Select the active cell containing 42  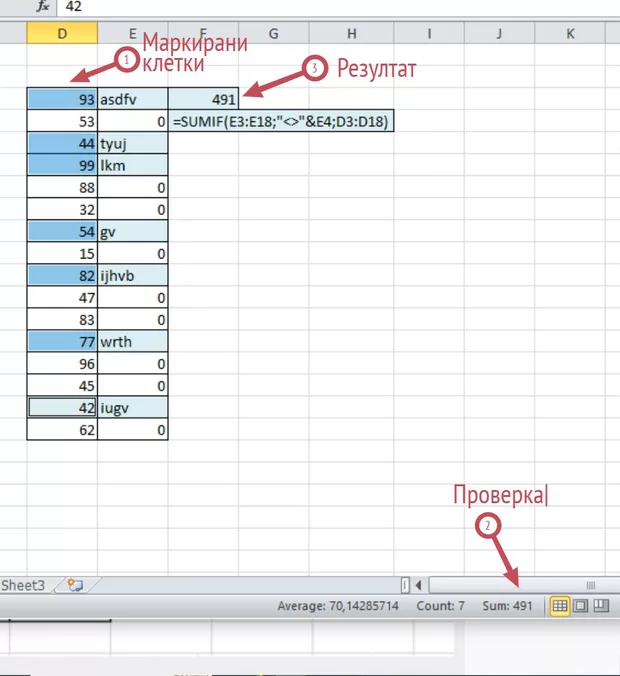click(62, 408)
